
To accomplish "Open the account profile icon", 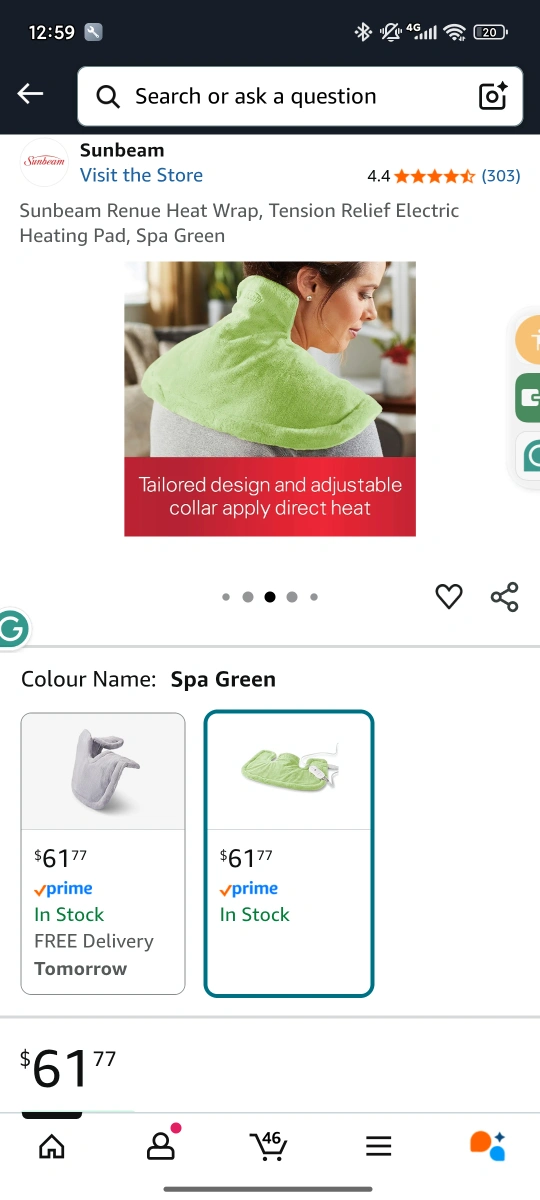I will tap(161, 1145).
